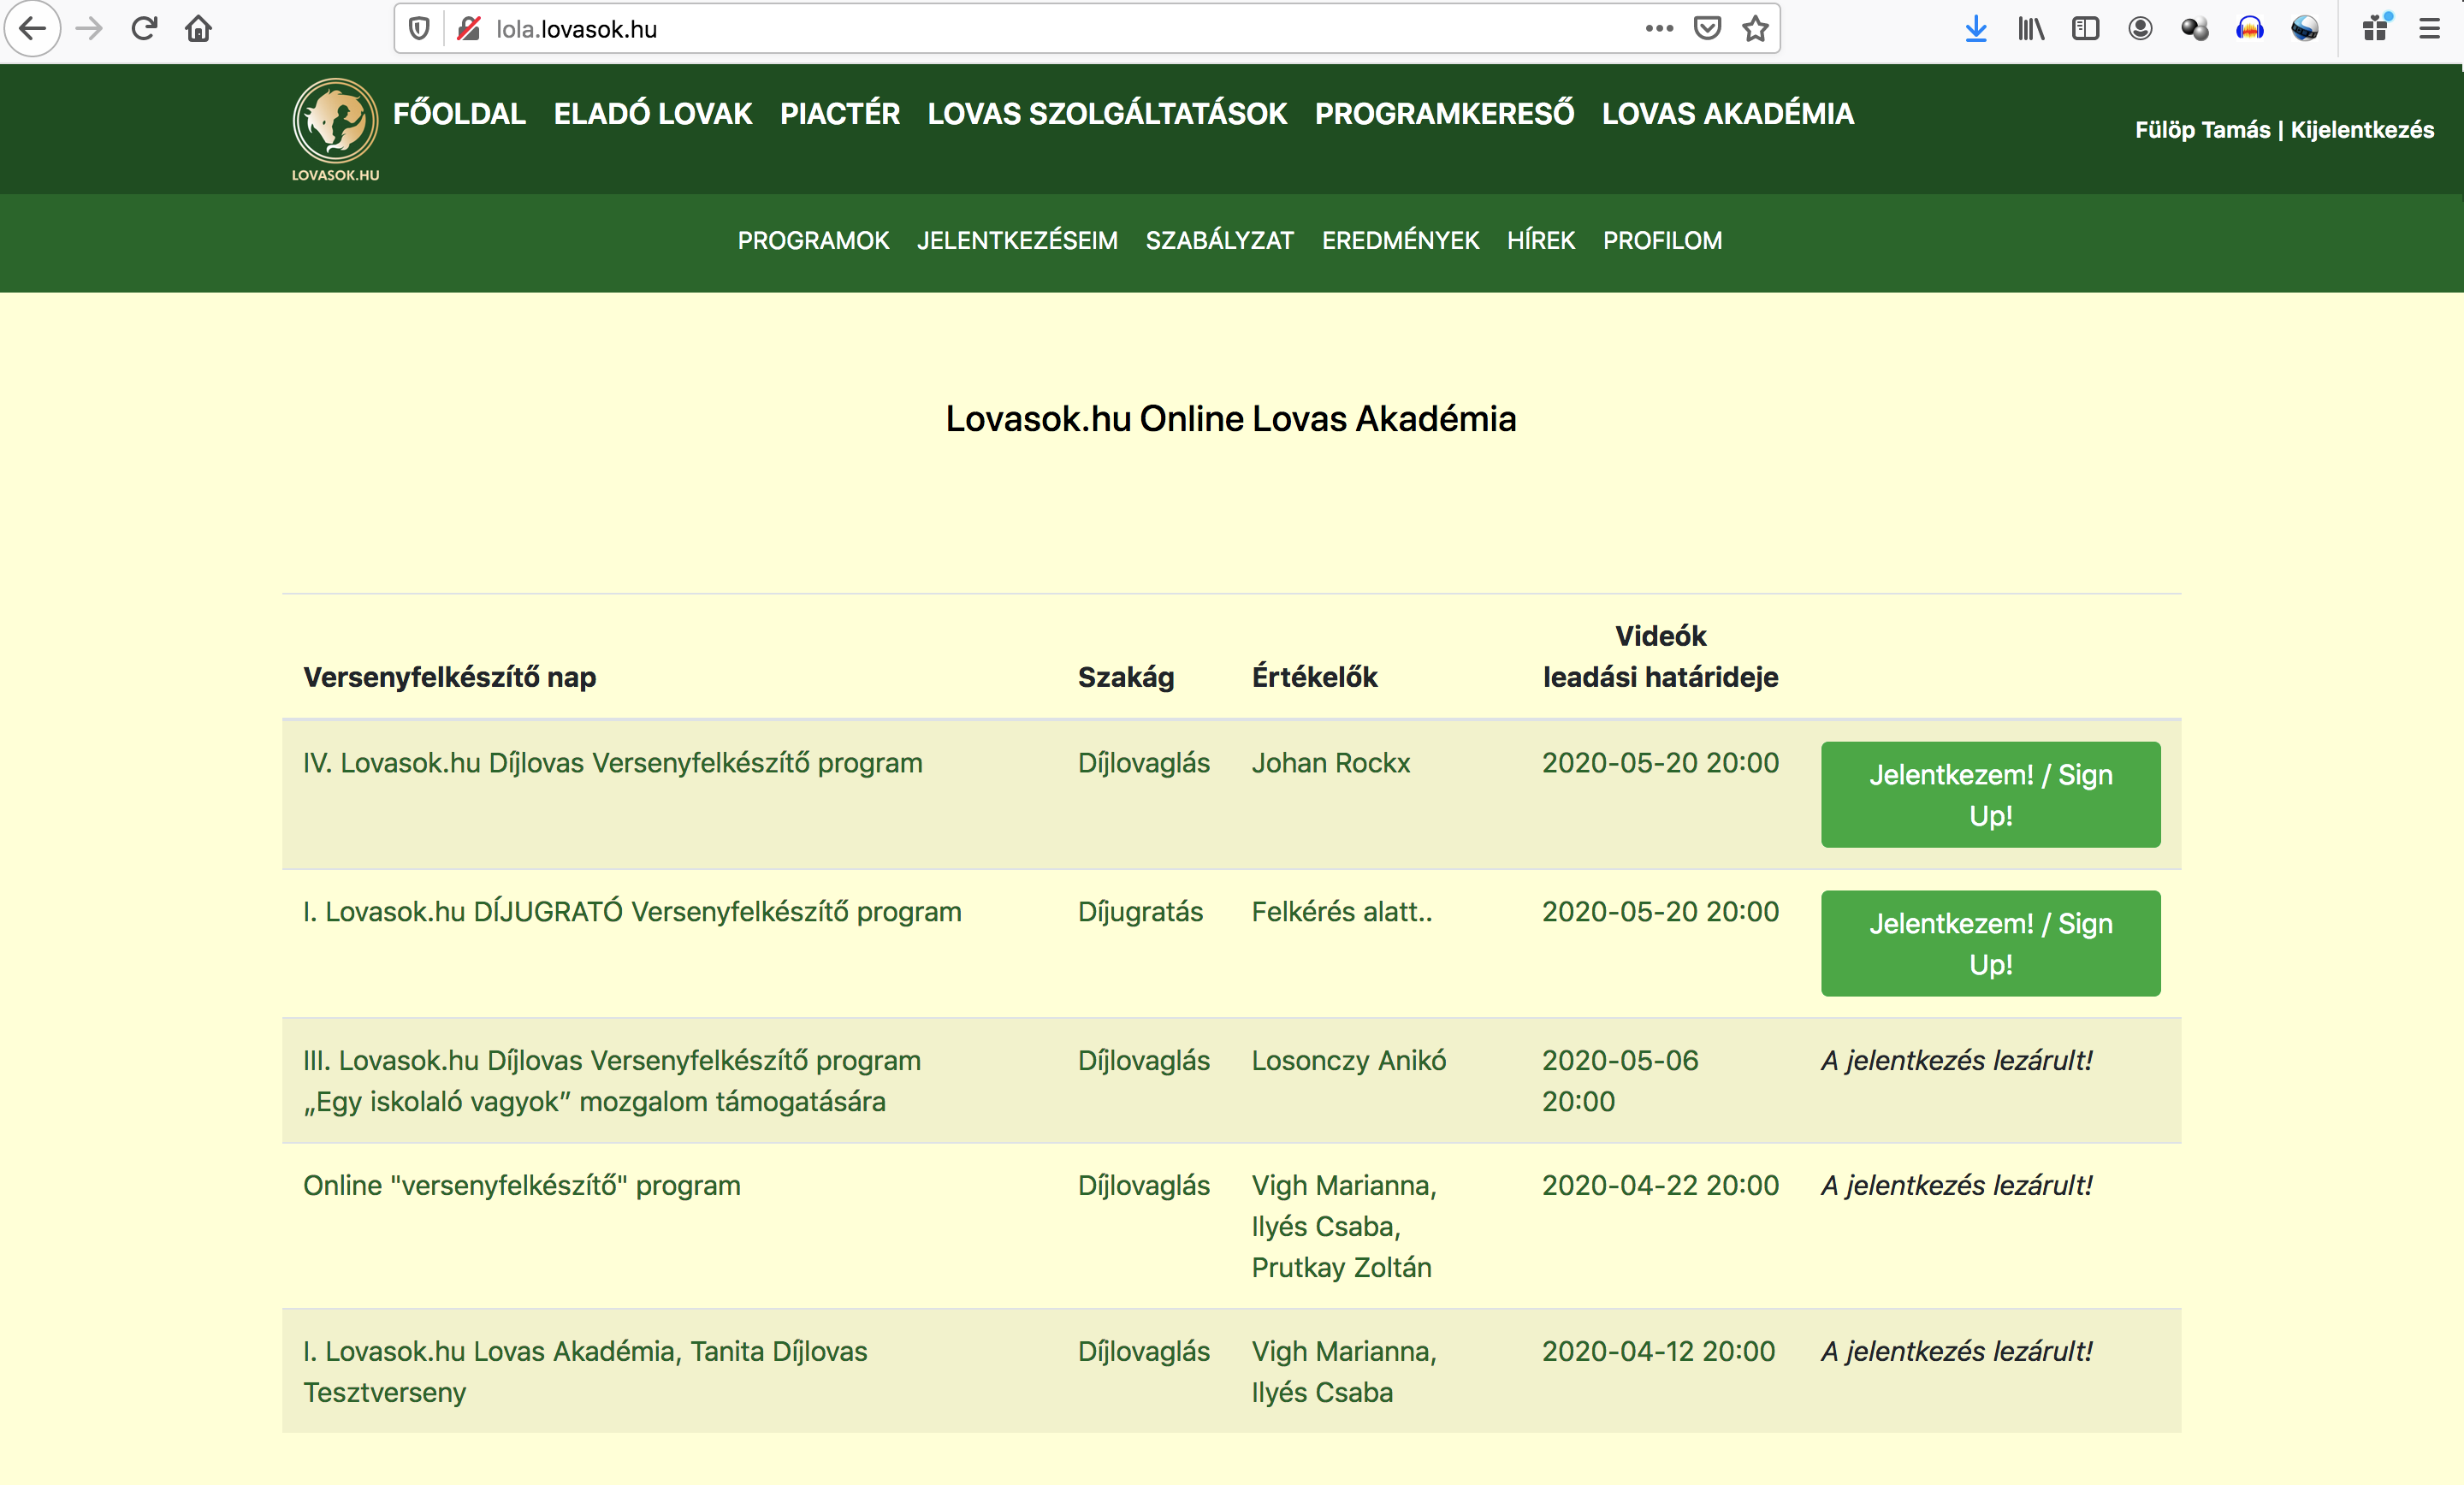Screen dimensions: 2464x1485
Task: Click the Versenyfelkészítő nap column header
Action: tap(450, 678)
